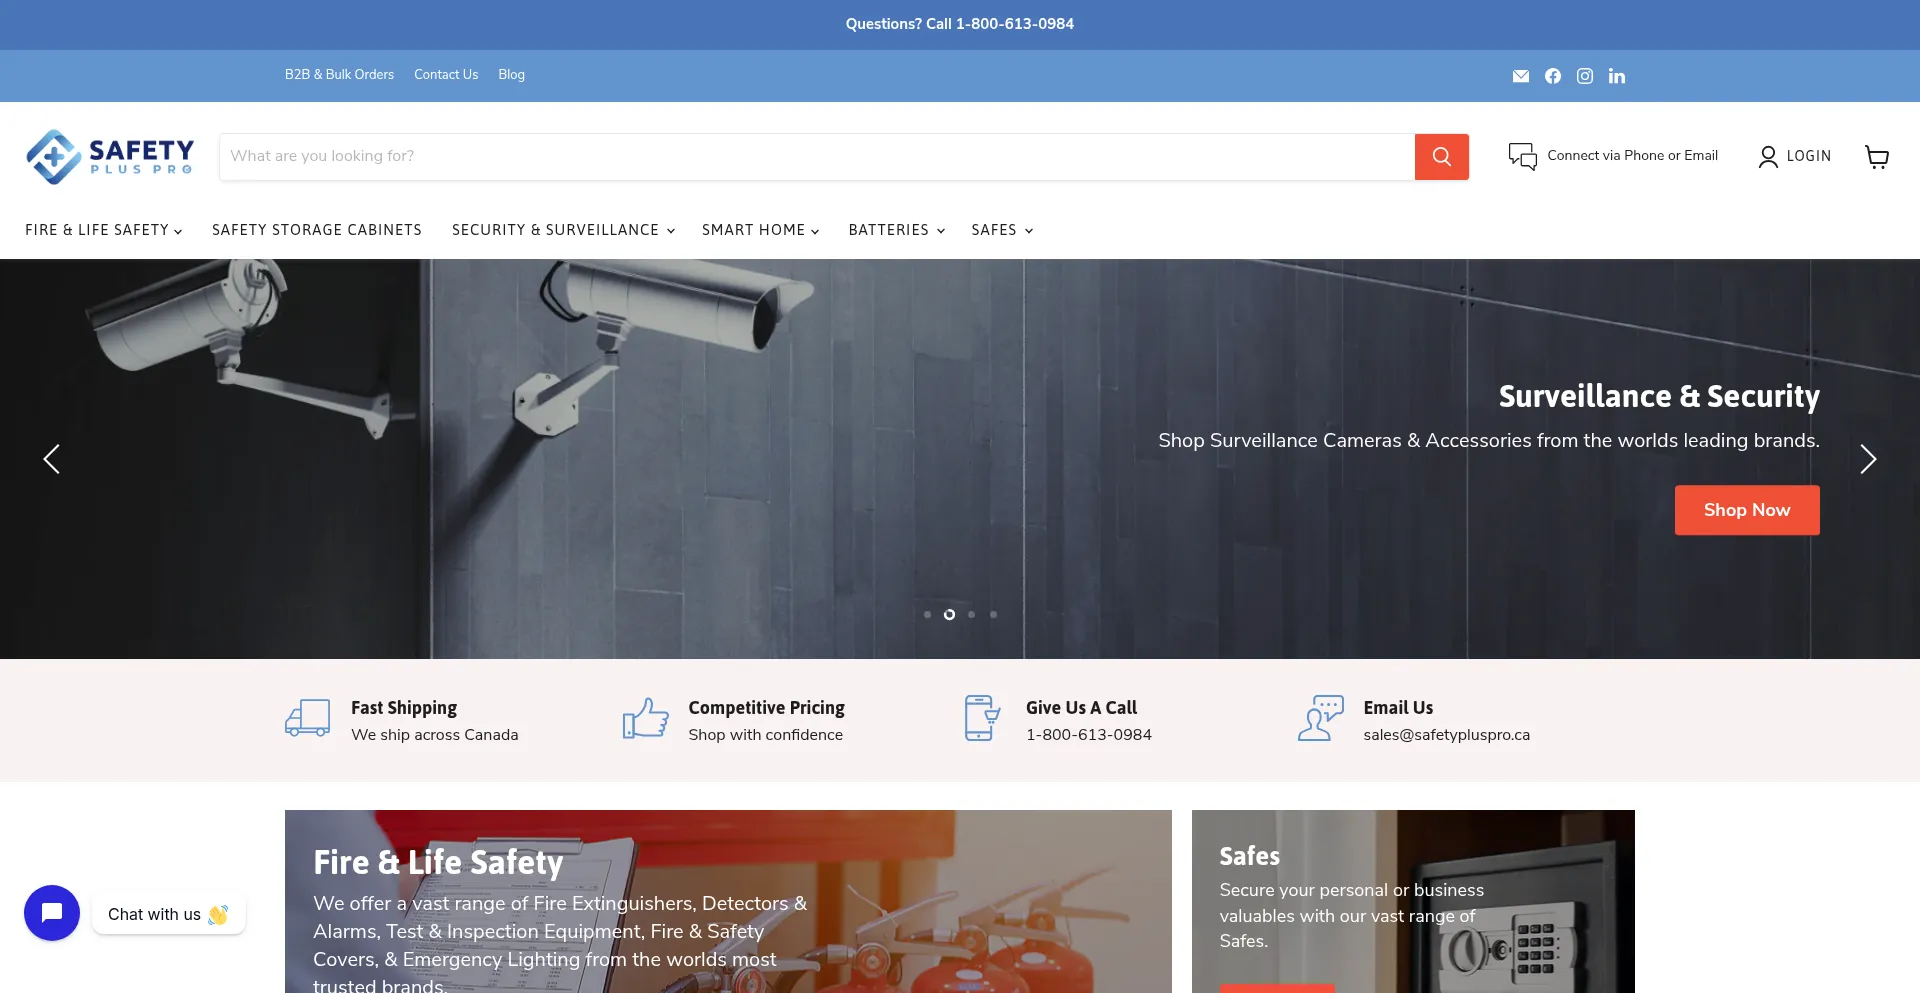This screenshot has width=1920, height=993.
Task: Open the blue chat bubble widget
Action: click(52, 912)
